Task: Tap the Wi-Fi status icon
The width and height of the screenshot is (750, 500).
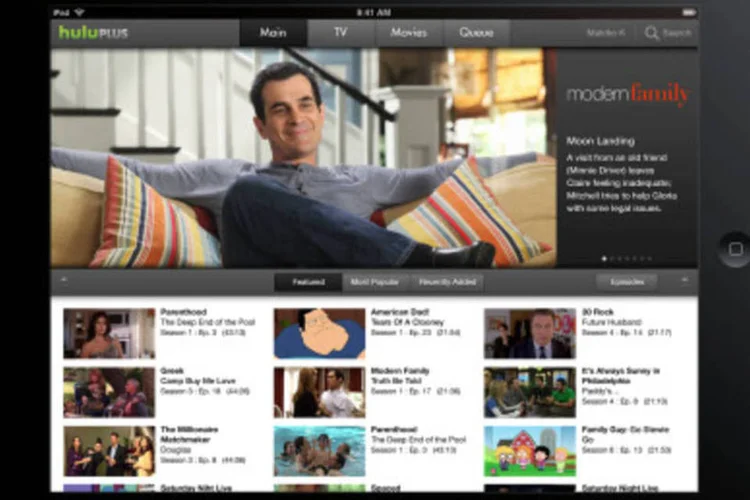Action: point(79,12)
